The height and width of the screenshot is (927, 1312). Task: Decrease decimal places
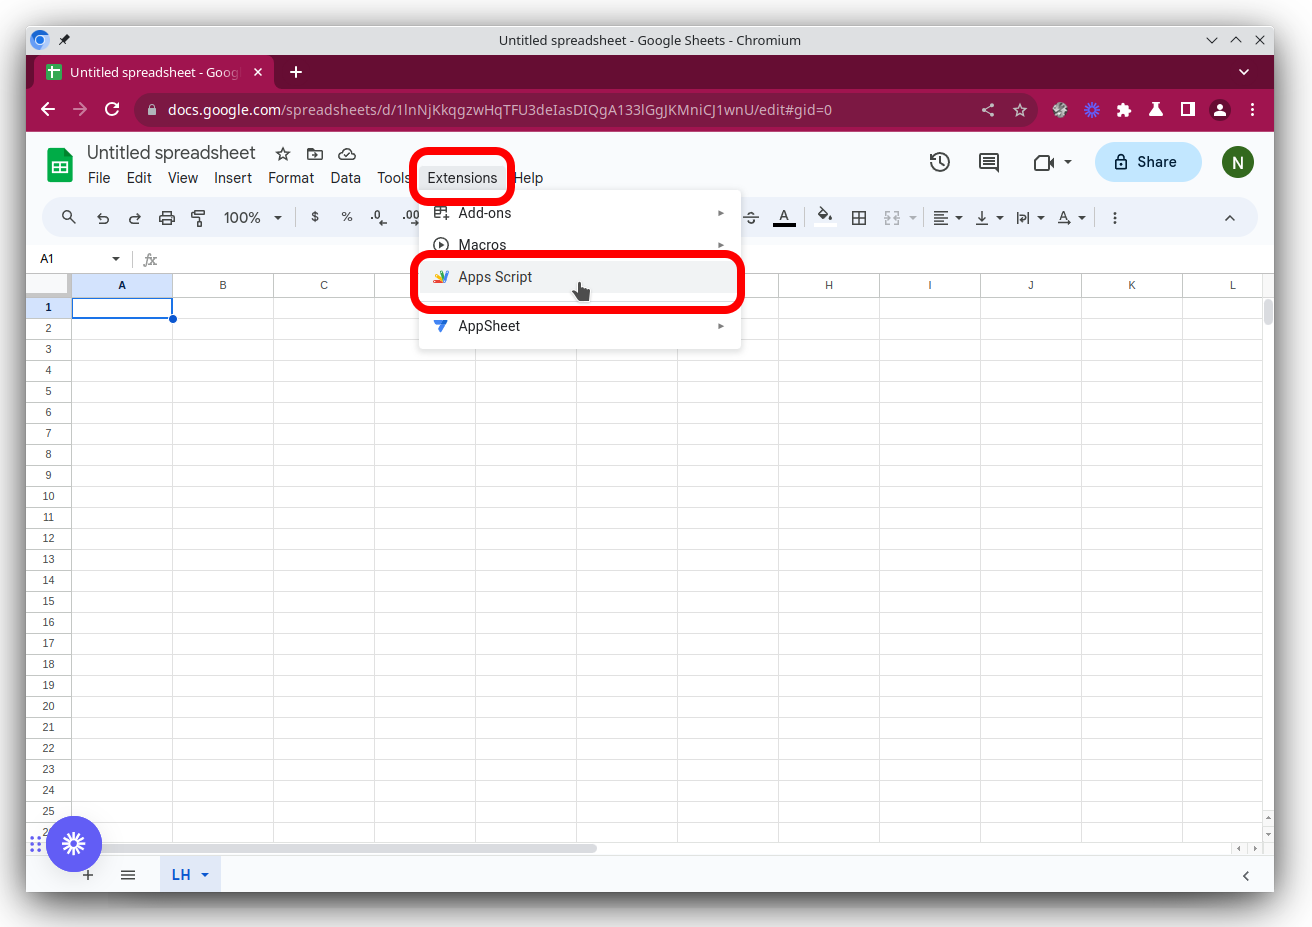pyautogui.click(x=378, y=217)
